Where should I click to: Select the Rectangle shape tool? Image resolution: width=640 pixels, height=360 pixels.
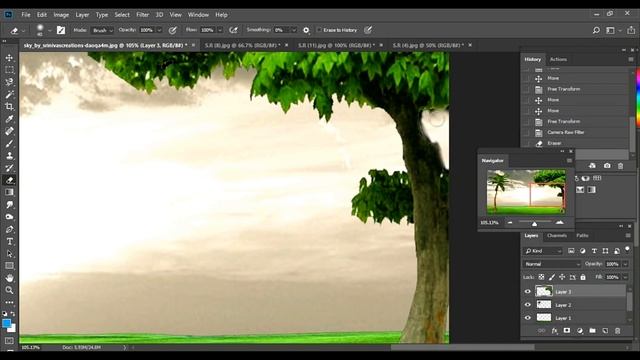click(x=9, y=266)
